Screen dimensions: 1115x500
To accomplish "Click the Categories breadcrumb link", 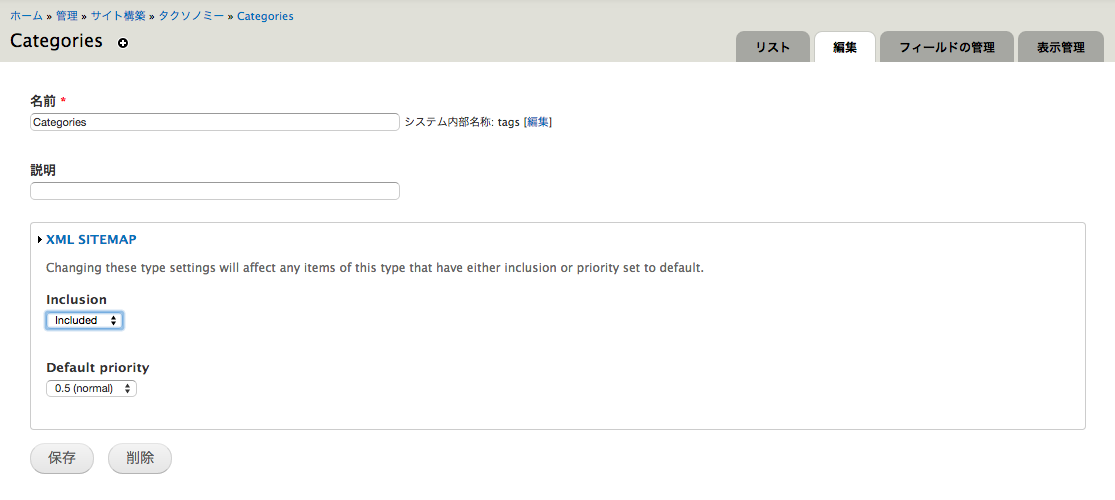I will coord(265,16).
